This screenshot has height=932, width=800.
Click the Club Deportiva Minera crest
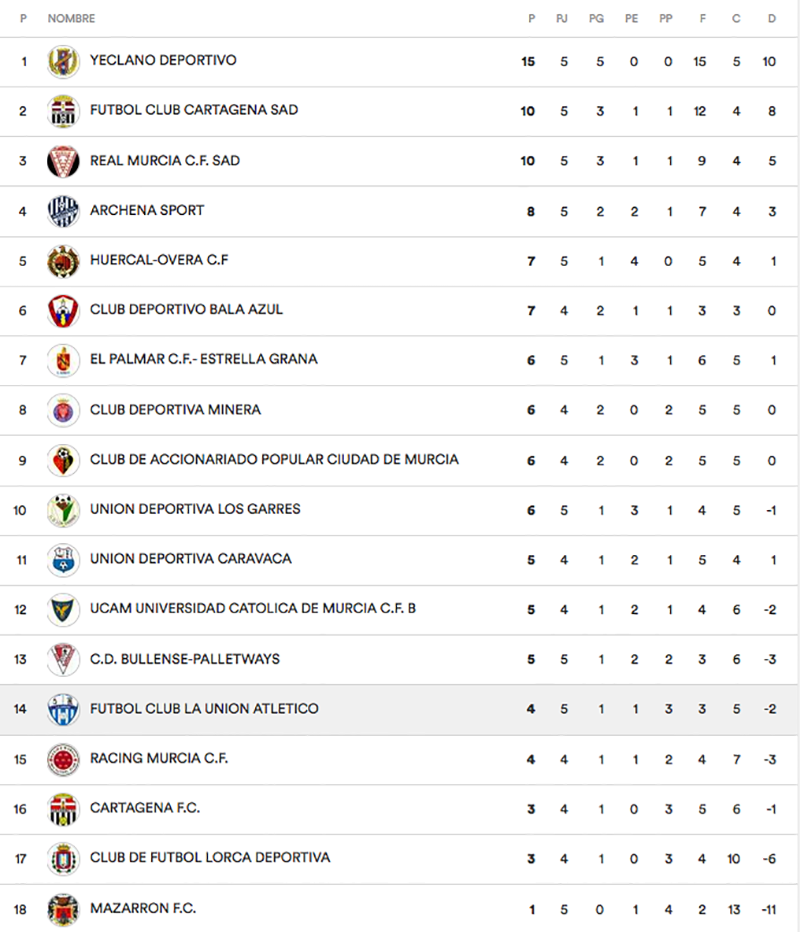coord(63,410)
